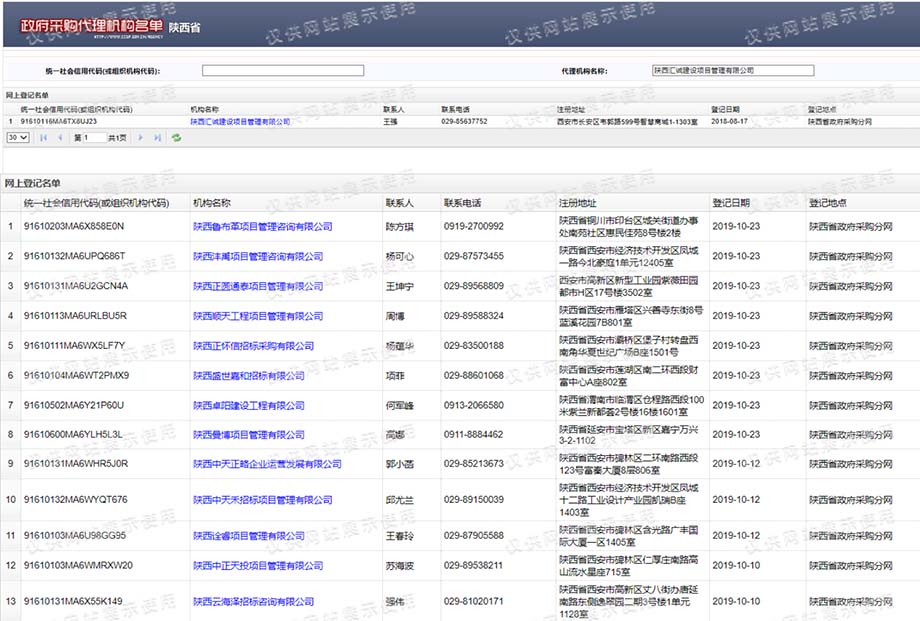Click phone number 029-89538211

[473, 565]
